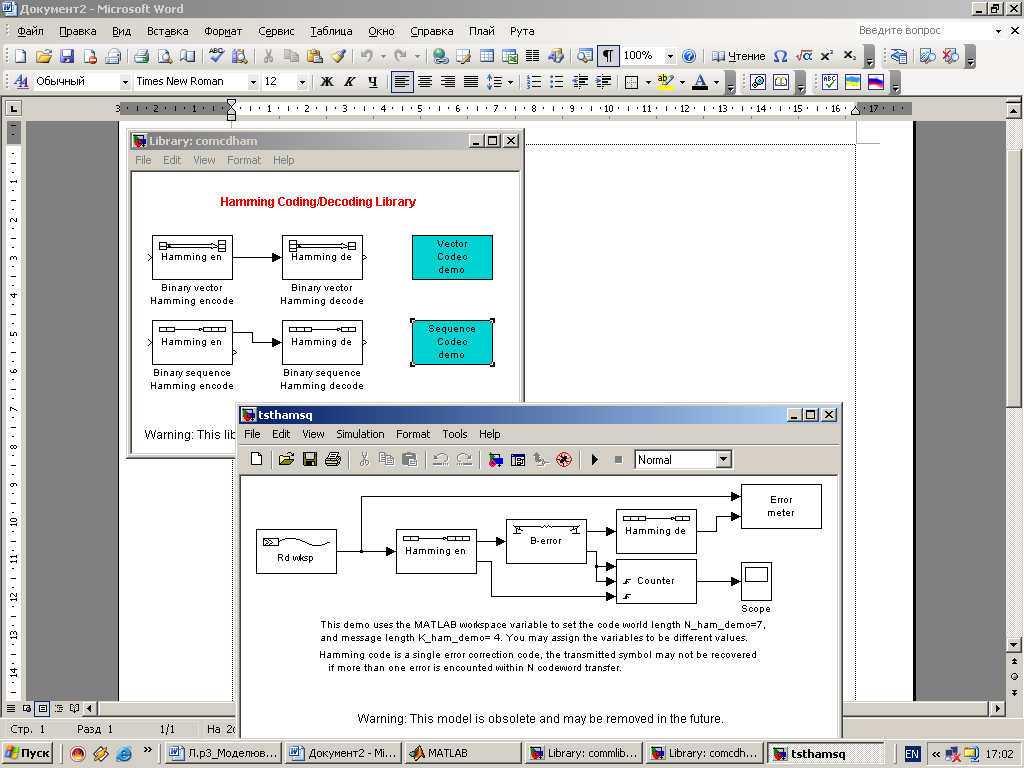This screenshot has height=768, width=1024.
Task: Open Simulink library browser in tsthamsq
Action: (x=496, y=460)
